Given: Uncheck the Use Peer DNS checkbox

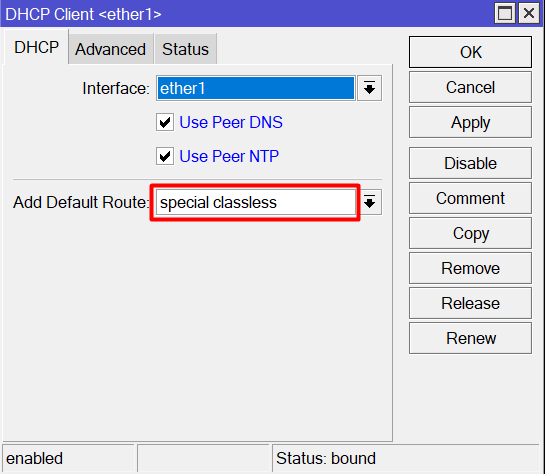Looking at the screenshot, I should [165, 122].
